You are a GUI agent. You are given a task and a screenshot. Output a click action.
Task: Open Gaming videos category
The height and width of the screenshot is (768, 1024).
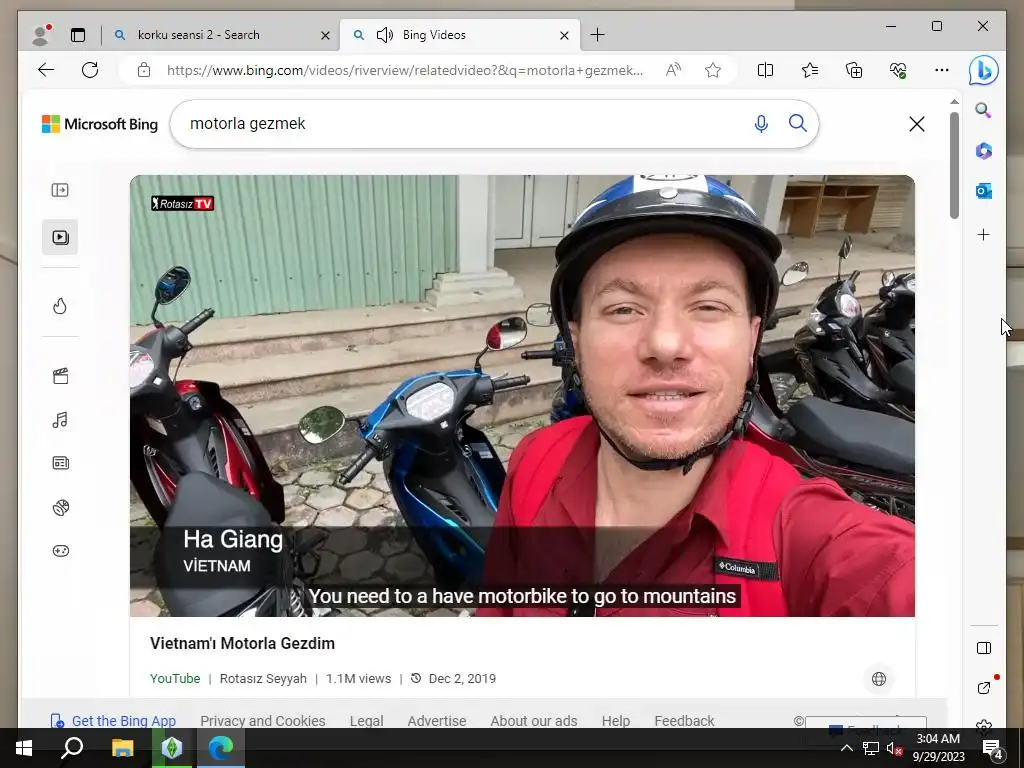60,551
